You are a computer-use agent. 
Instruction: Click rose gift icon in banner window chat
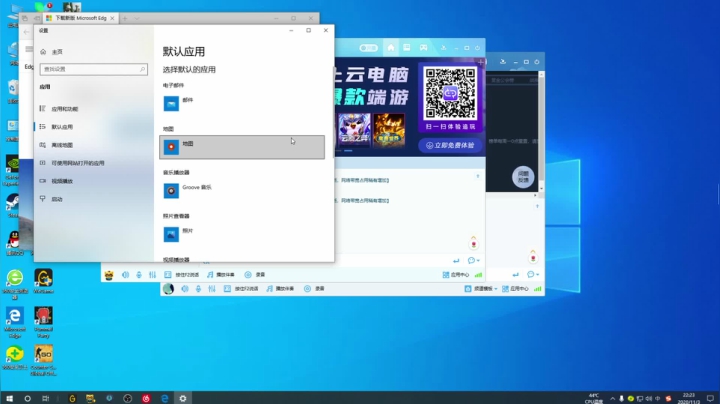(x=474, y=243)
